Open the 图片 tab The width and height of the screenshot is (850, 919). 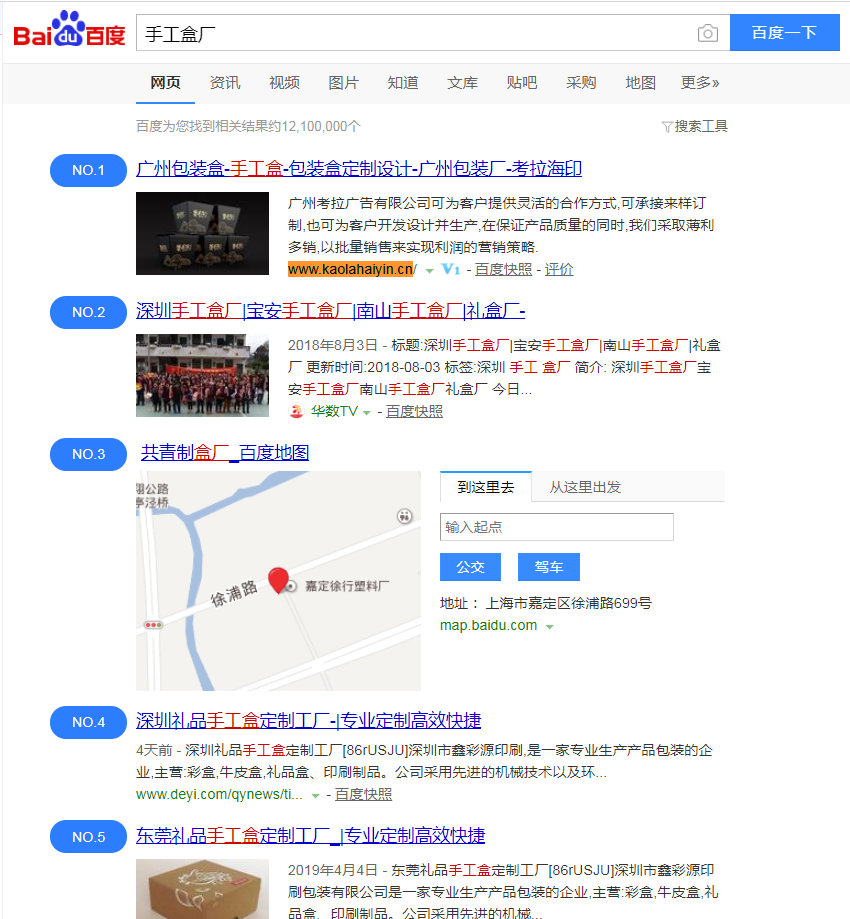(x=344, y=83)
